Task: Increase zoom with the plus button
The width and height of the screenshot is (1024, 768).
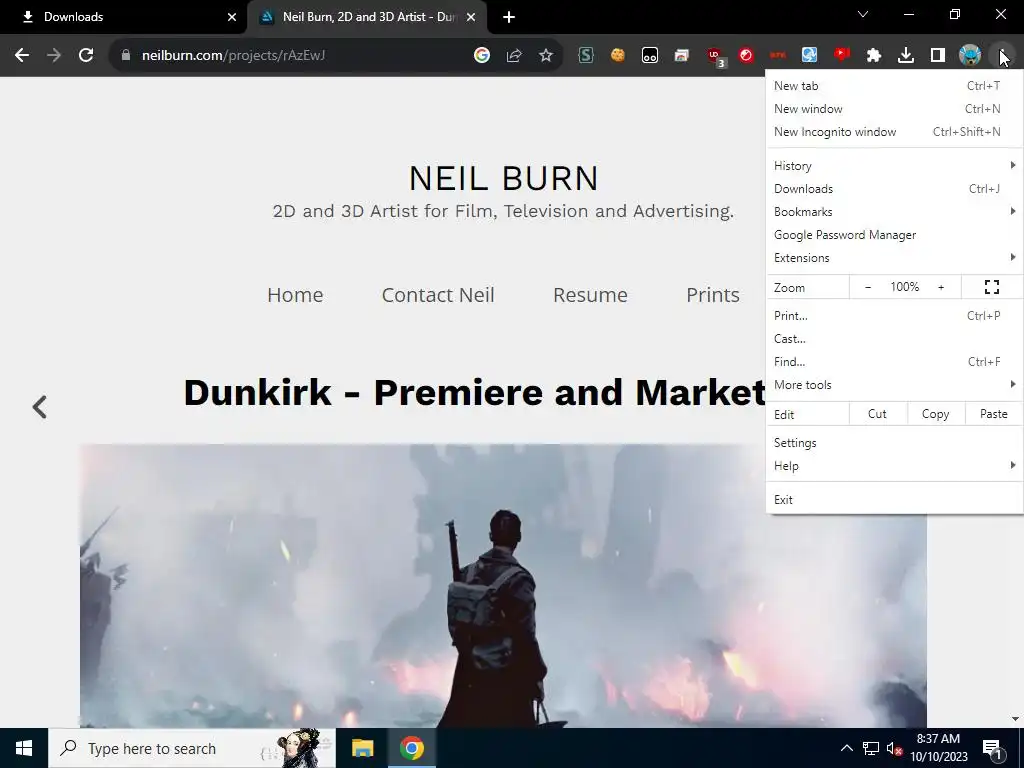Action: [941, 287]
